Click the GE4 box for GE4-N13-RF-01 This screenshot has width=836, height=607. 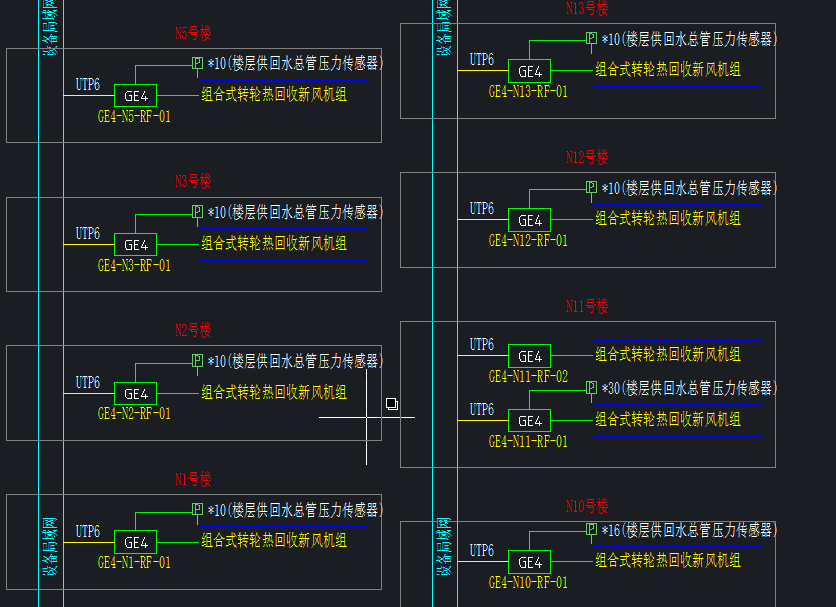[529, 71]
